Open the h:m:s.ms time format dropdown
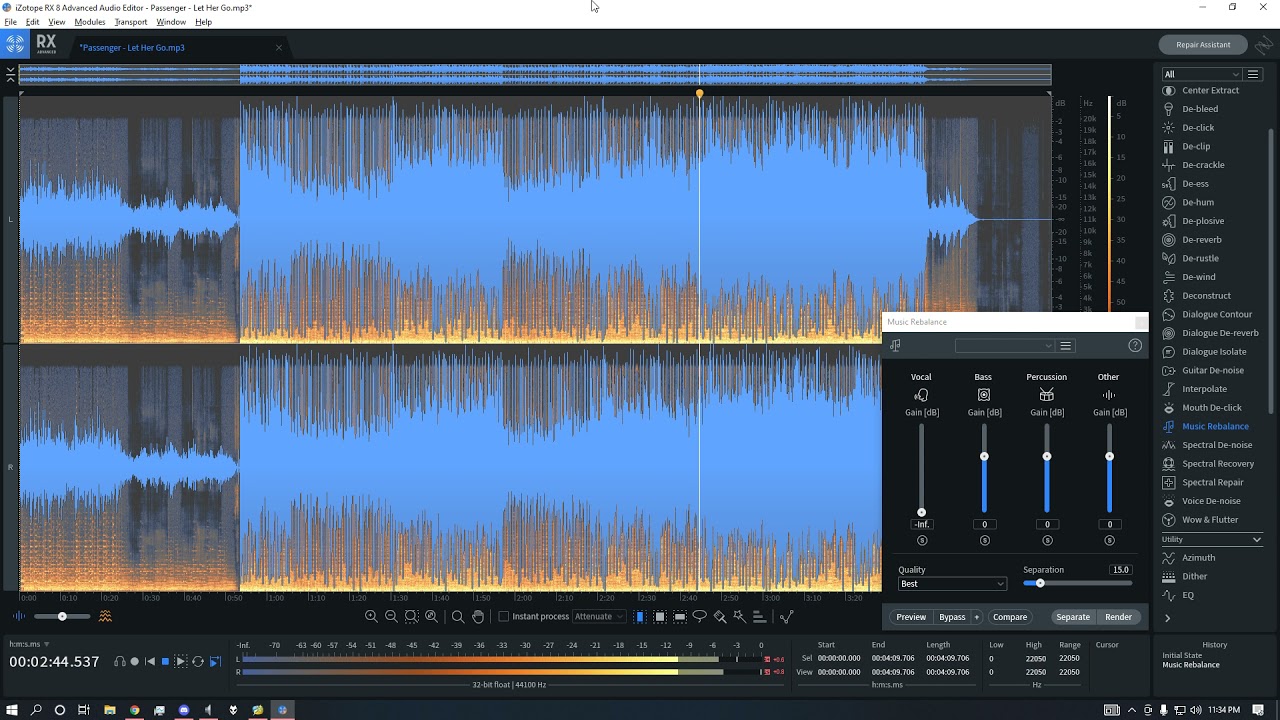 (x=29, y=644)
